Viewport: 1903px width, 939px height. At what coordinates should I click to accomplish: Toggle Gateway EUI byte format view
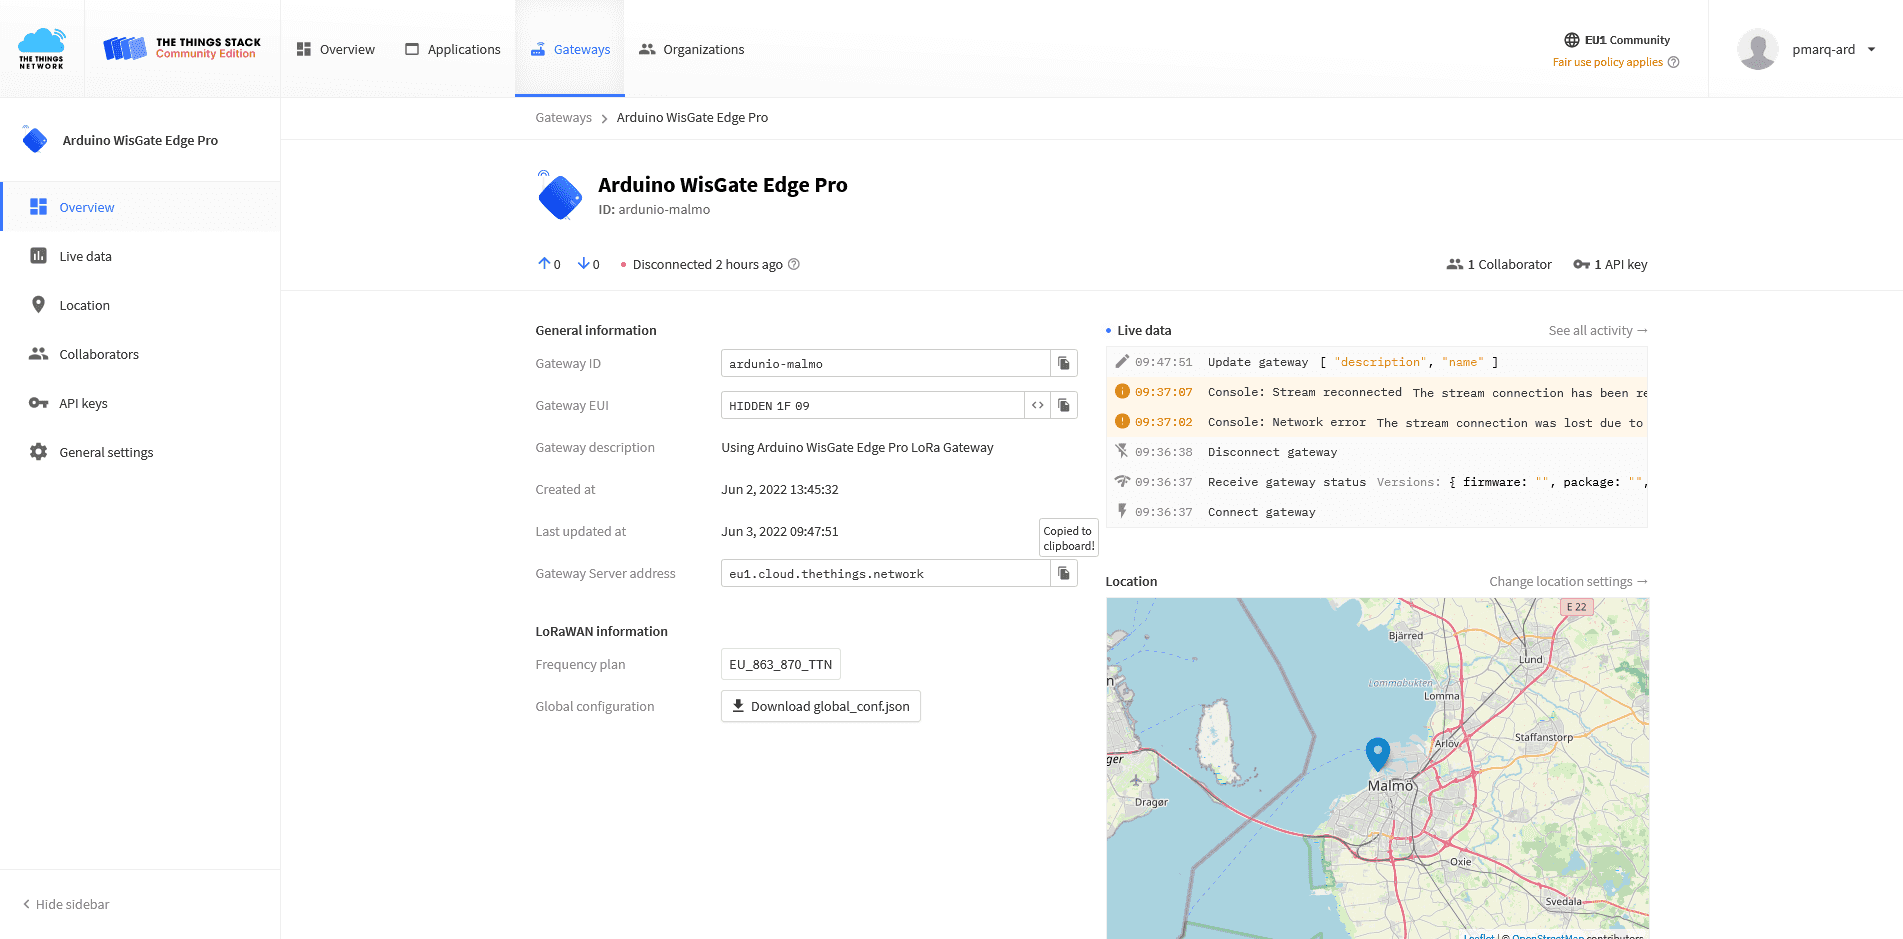[x=1037, y=405]
